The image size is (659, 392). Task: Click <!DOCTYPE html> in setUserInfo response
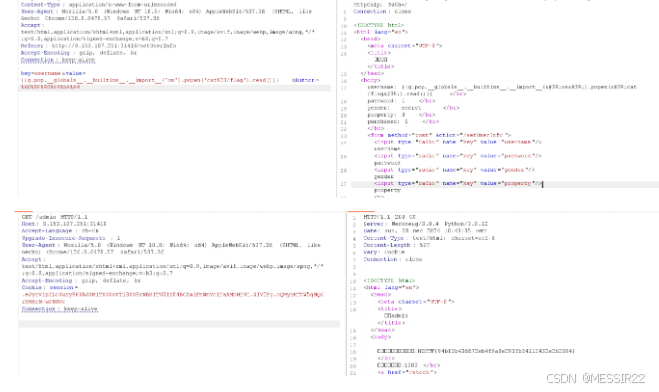tap(379, 25)
